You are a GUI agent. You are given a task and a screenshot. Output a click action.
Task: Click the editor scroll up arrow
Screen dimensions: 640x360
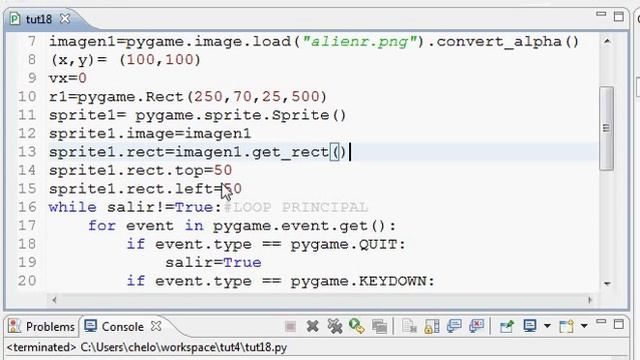pyautogui.click(x=607, y=41)
